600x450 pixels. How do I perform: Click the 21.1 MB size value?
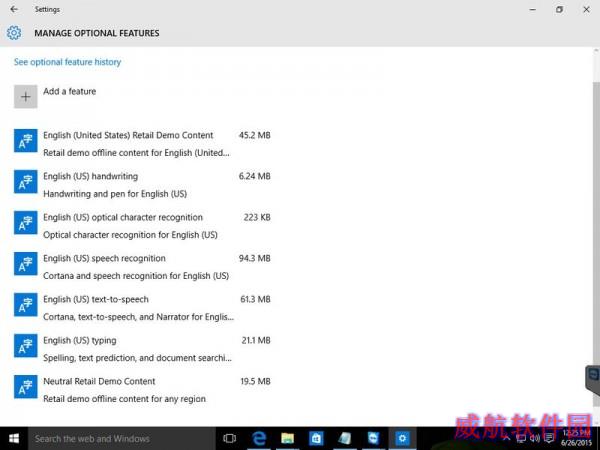pyautogui.click(x=256, y=340)
